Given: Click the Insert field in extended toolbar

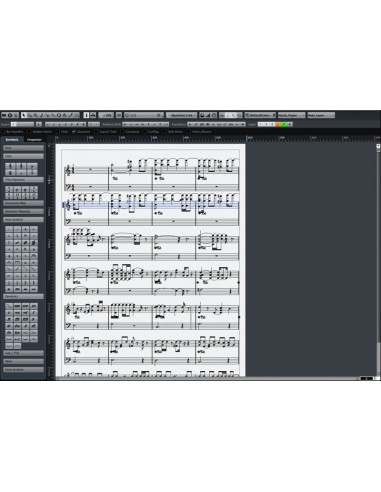Looking at the screenshot, I should [x=22, y=124].
